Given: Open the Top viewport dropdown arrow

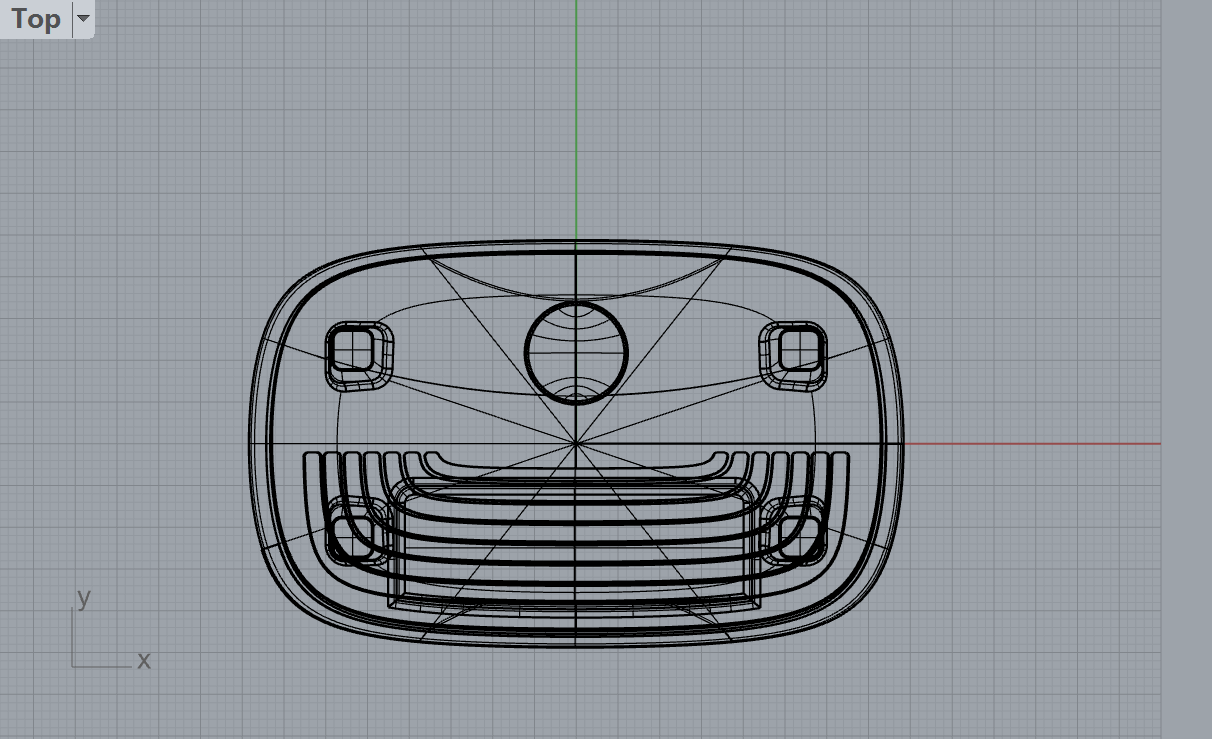Looking at the screenshot, I should click(x=83, y=19).
